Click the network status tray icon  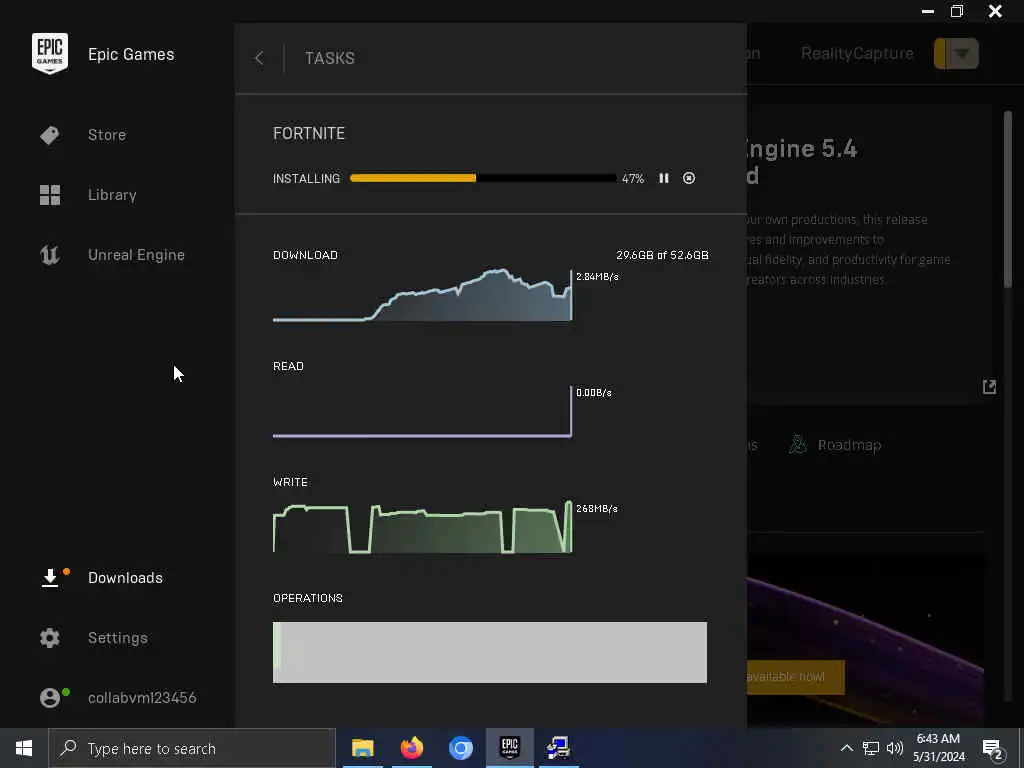point(871,748)
